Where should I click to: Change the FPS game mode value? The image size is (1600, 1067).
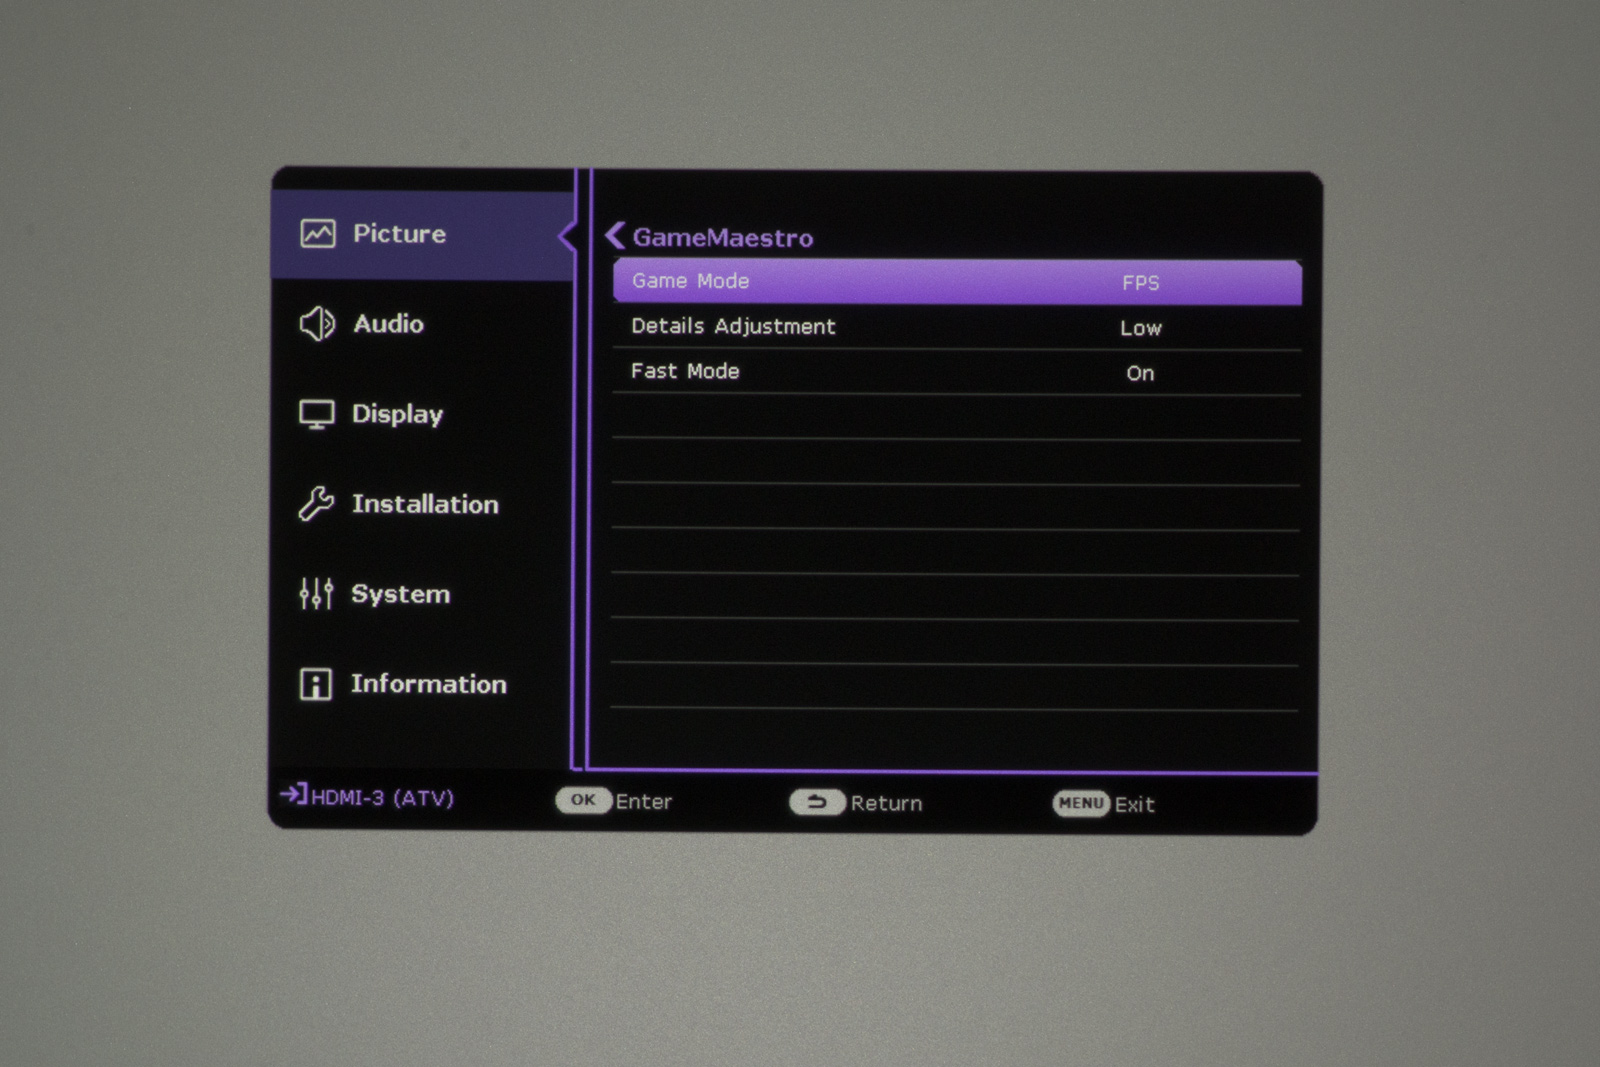click(x=1140, y=283)
